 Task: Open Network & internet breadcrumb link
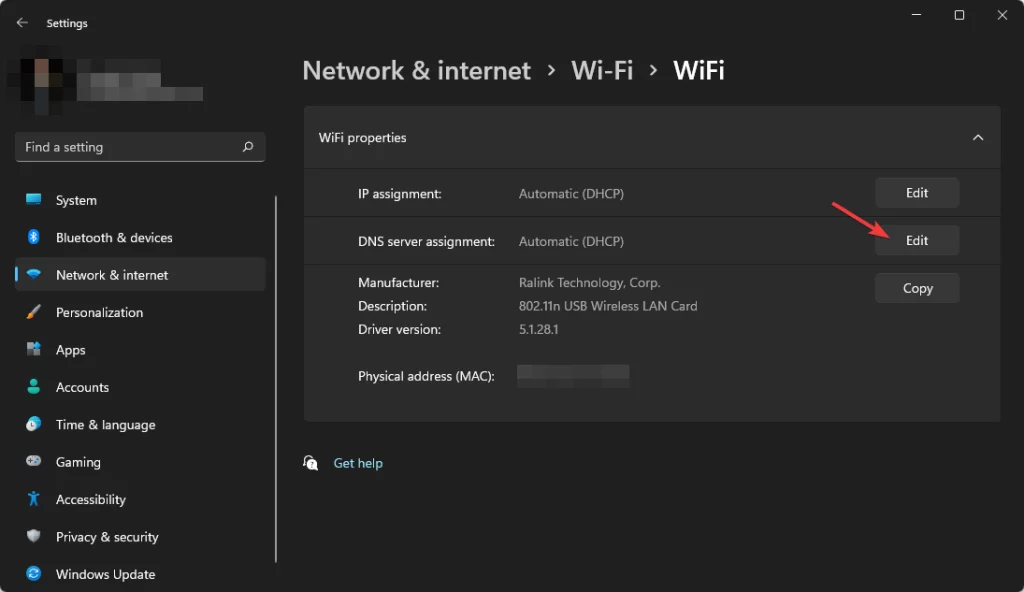coord(416,70)
